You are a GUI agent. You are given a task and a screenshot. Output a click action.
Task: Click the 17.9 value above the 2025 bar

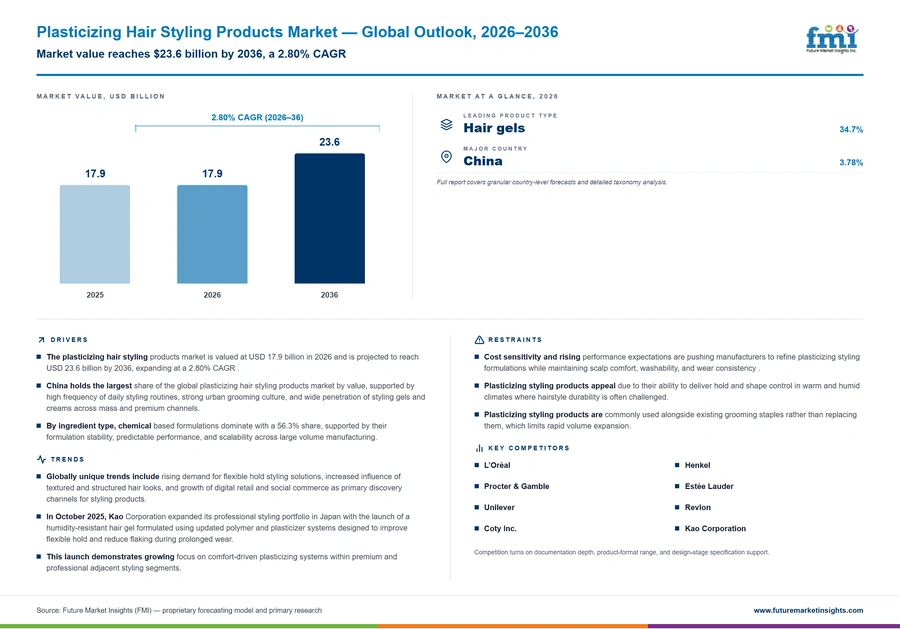point(95,173)
